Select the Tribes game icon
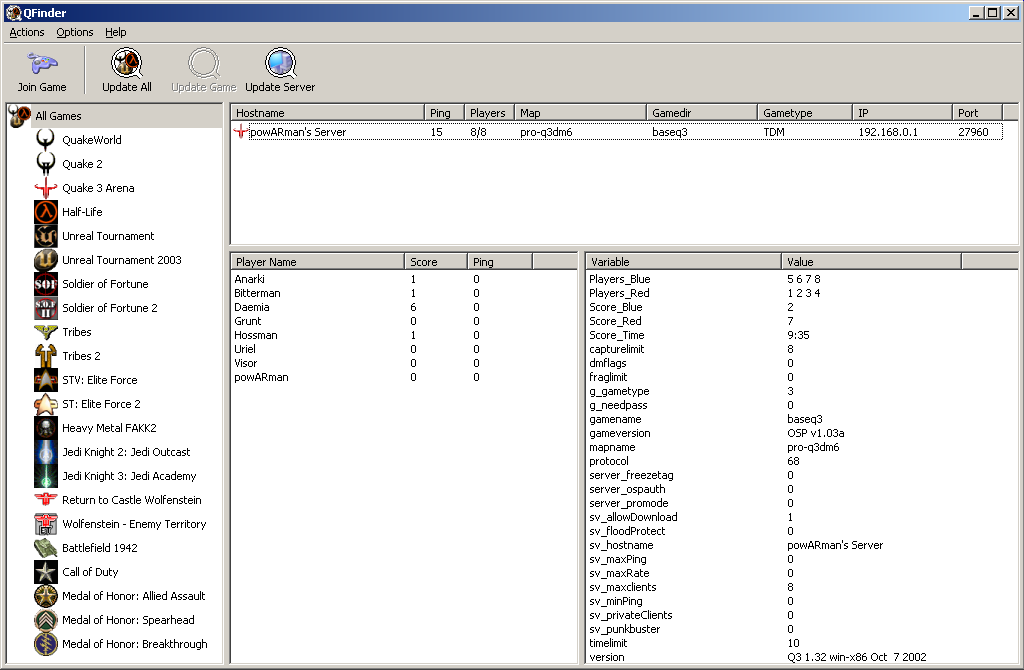1024x670 pixels. pyautogui.click(x=46, y=332)
